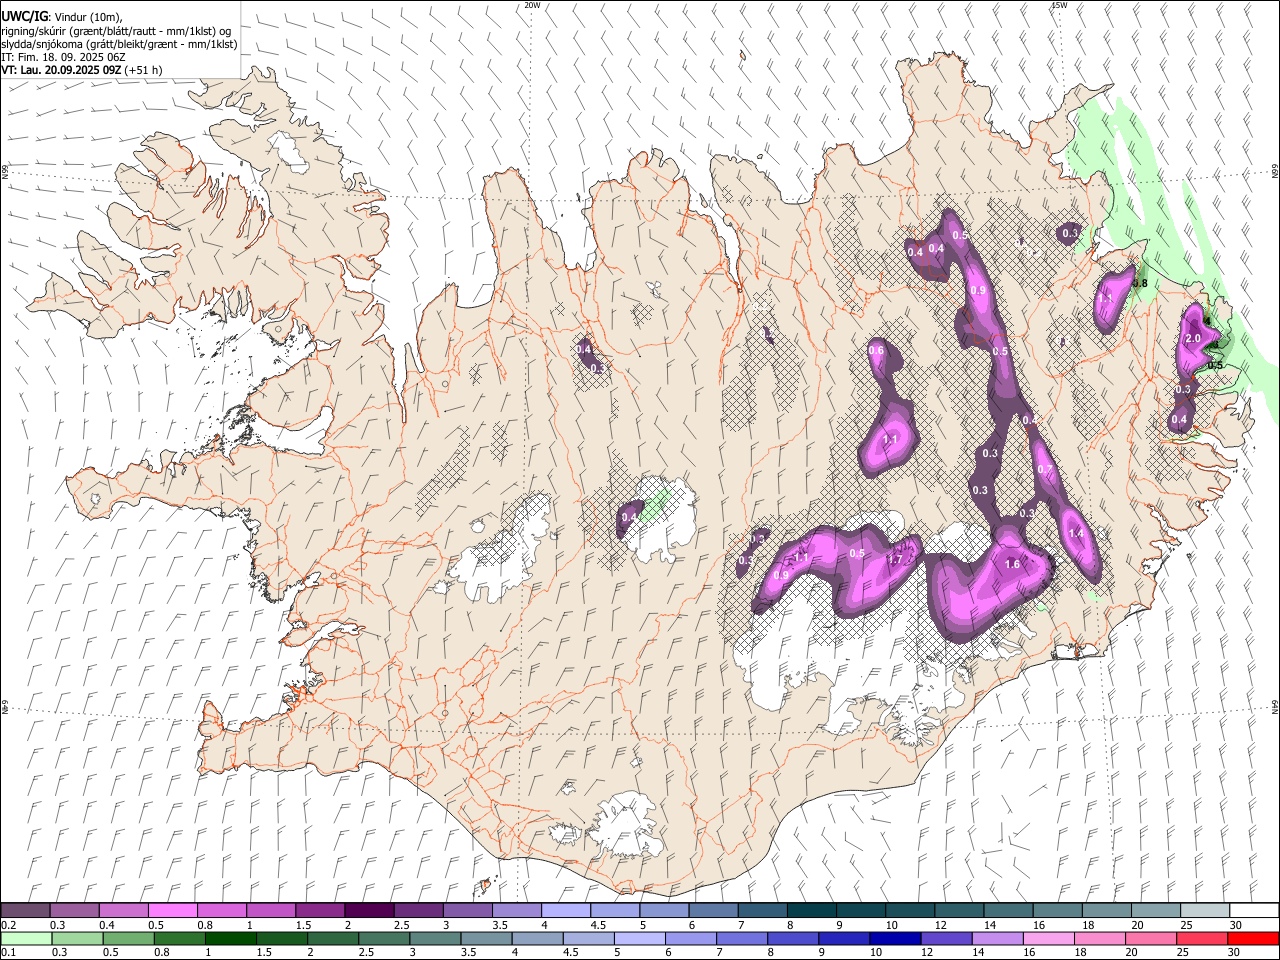Click pale grey upper swatch labeled 25
This screenshot has width=1280, height=960.
point(1204,910)
